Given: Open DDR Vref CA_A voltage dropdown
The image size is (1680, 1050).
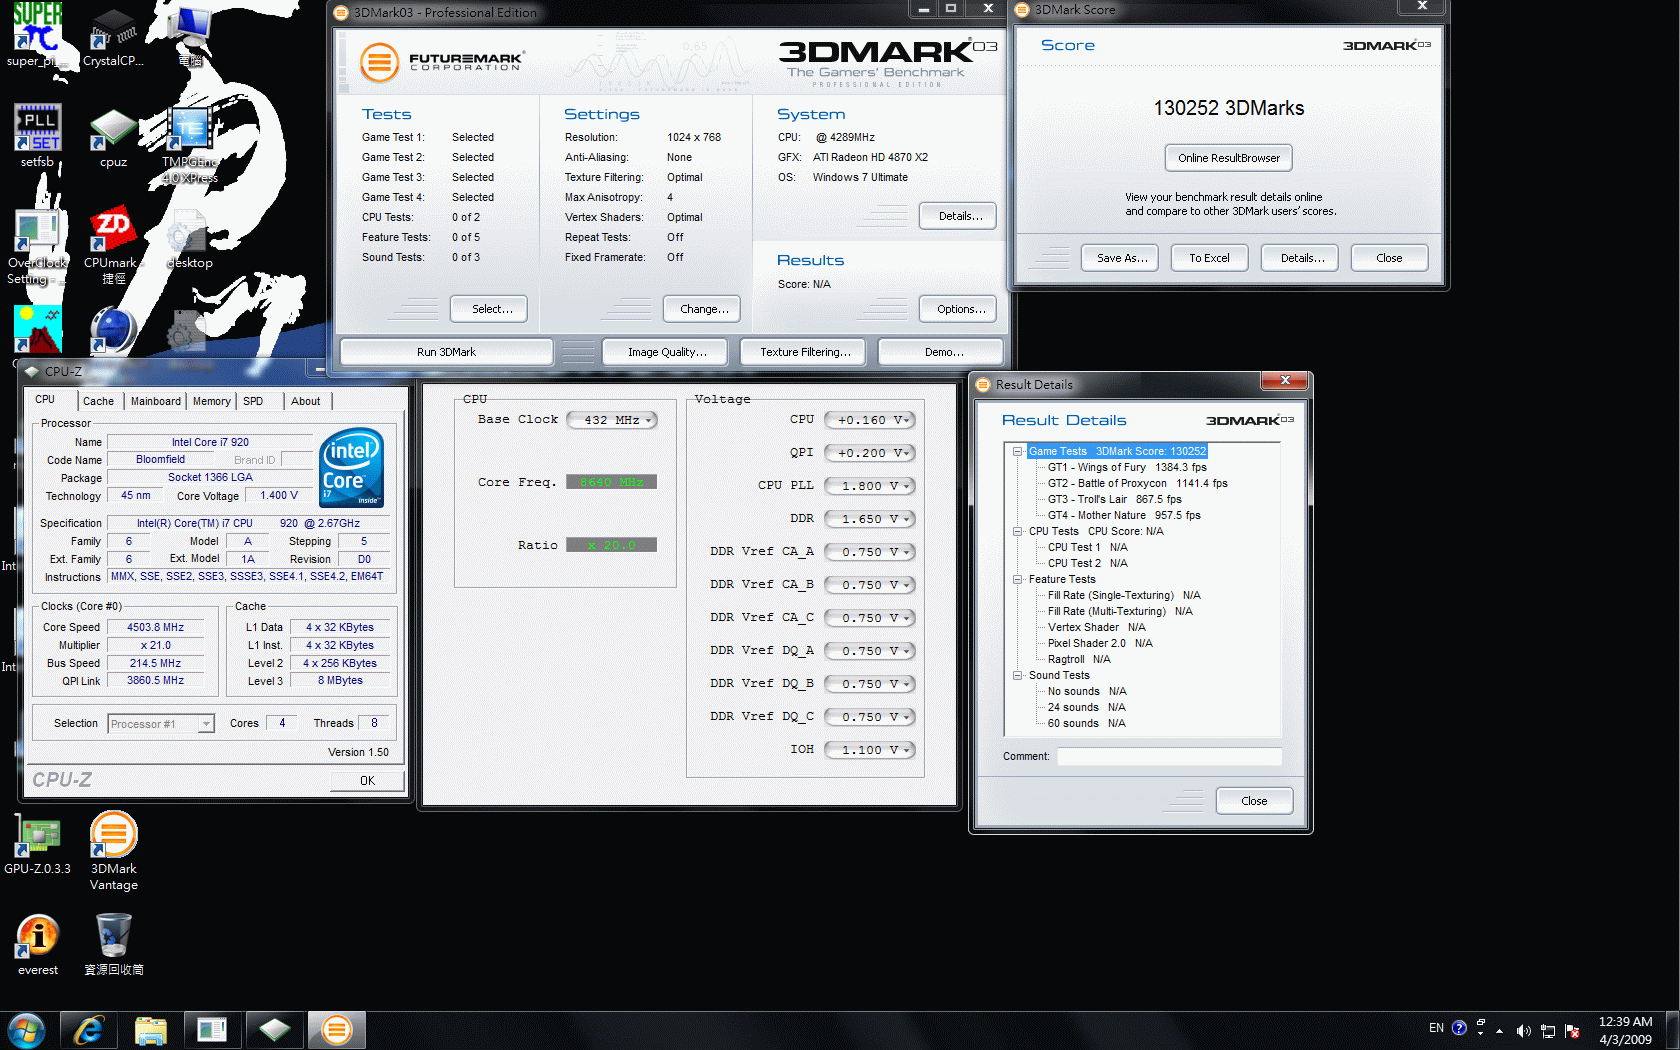Looking at the screenshot, I should [869, 552].
